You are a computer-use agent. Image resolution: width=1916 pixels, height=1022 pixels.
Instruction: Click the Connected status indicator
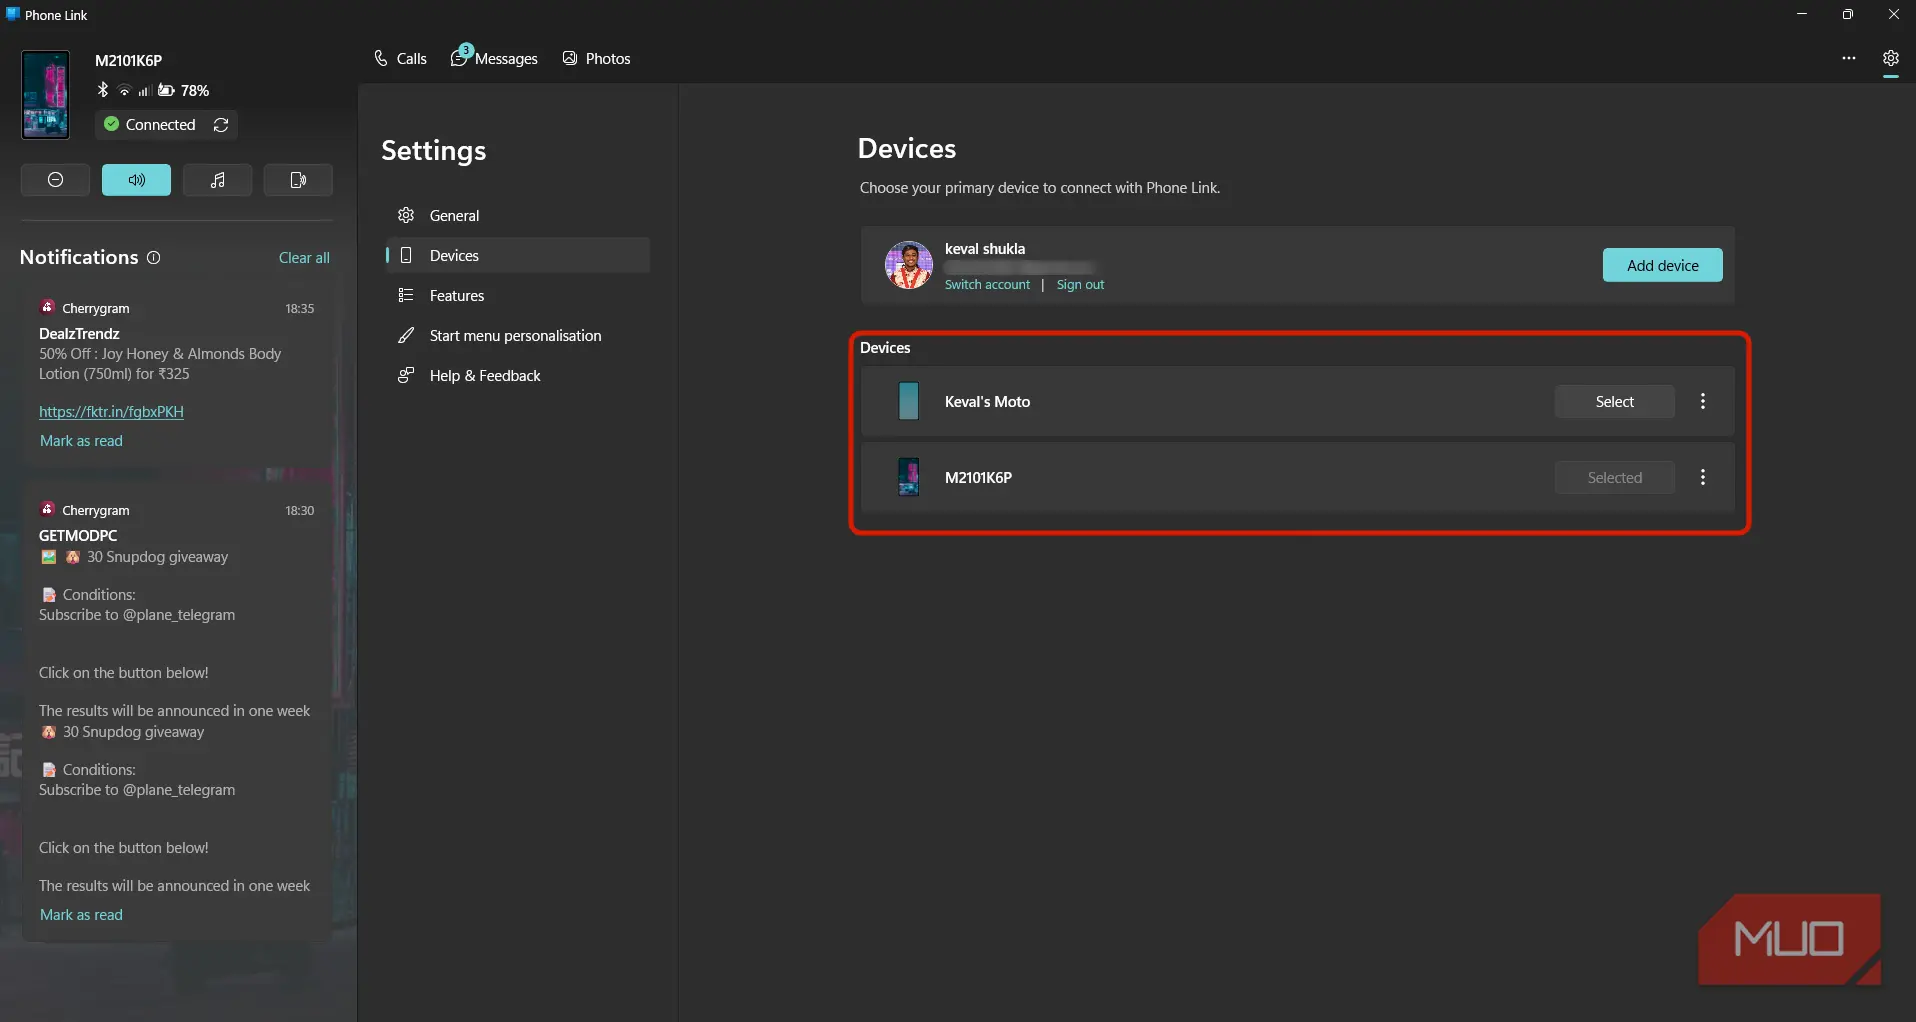click(x=150, y=125)
